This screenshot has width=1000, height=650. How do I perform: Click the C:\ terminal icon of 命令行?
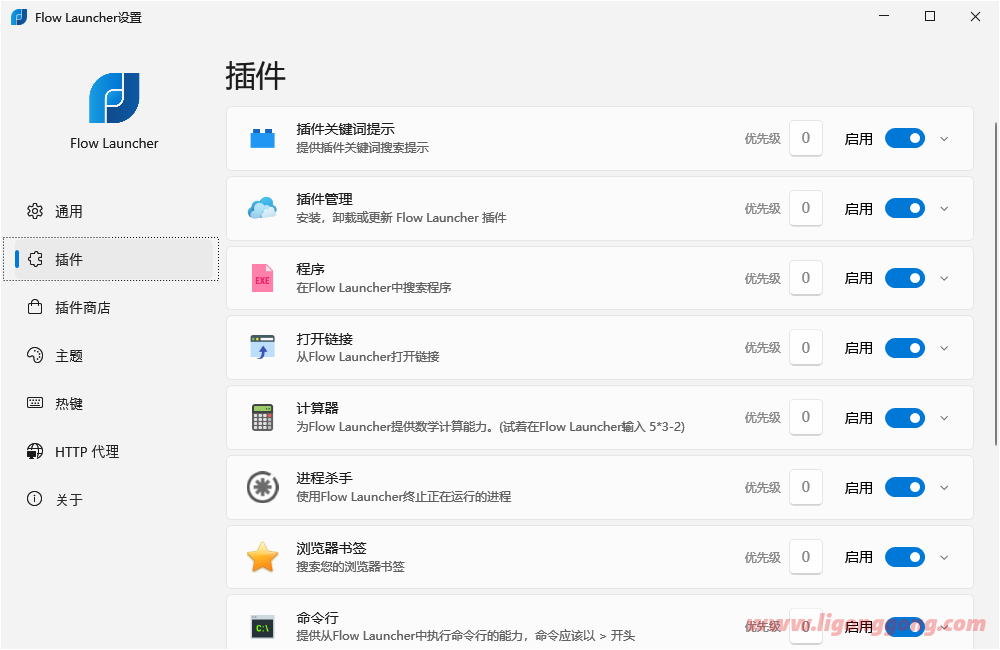(x=262, y=627)
